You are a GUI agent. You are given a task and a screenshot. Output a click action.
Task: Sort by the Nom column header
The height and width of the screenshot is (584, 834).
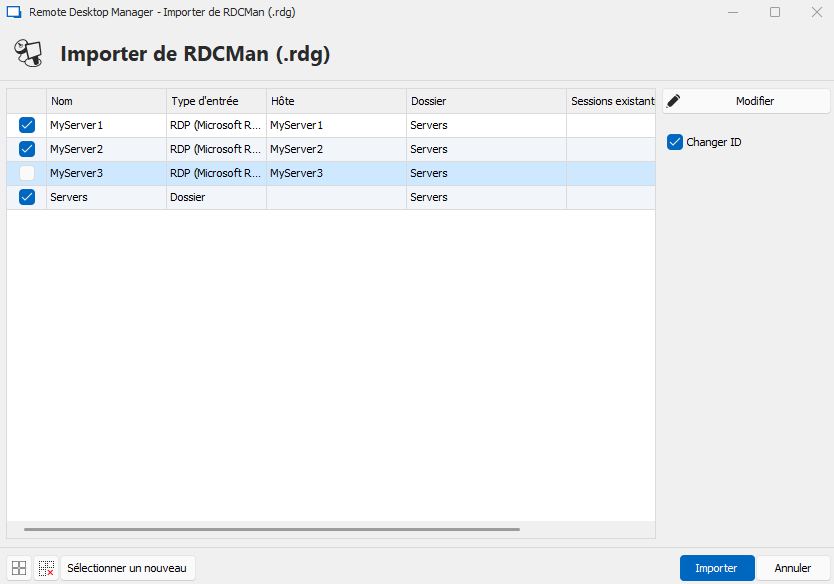(x=106, y=101)
